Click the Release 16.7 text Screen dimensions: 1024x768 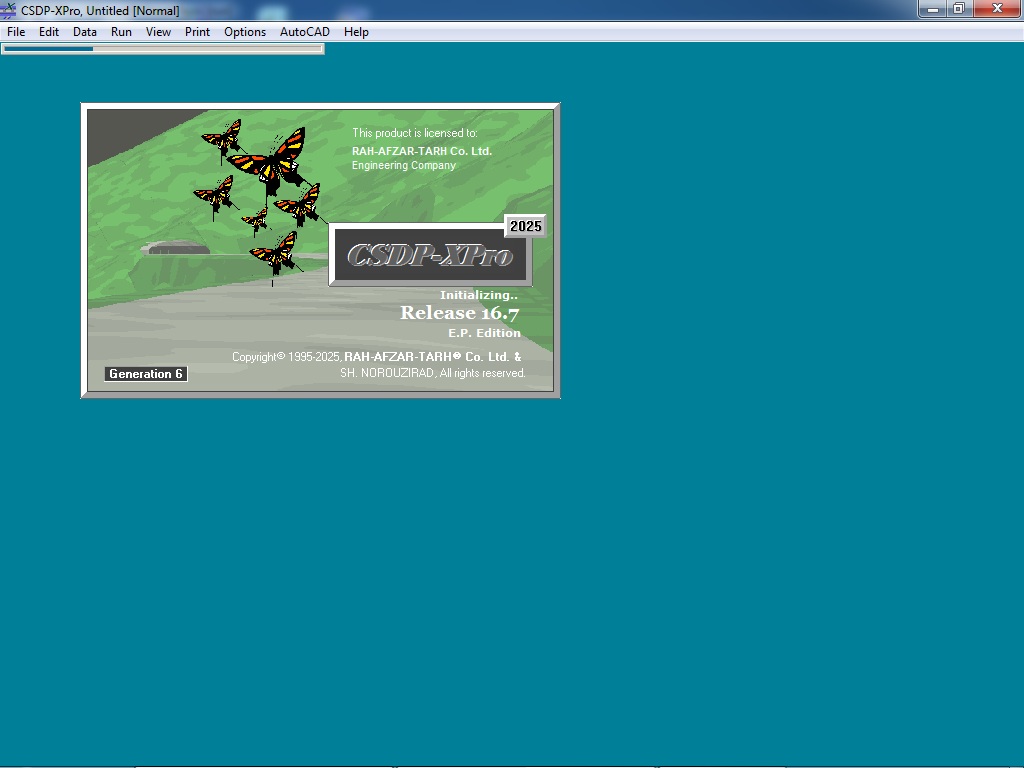coord(460,313)
